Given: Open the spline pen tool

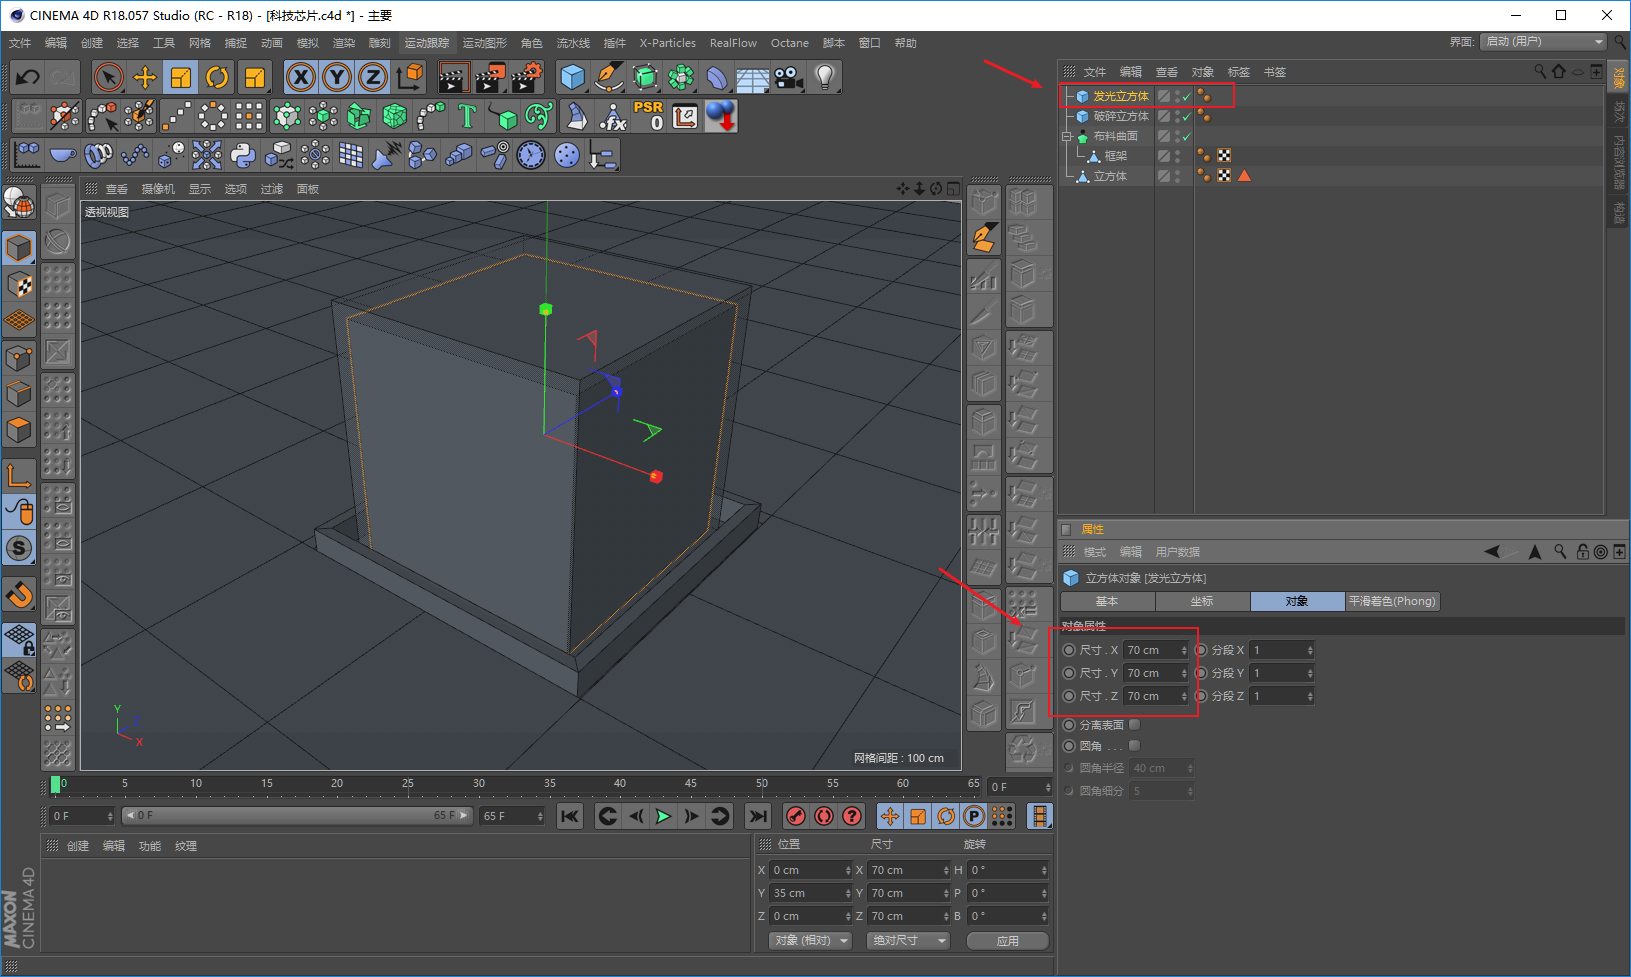Looking at the screenshot, I should pyautogui.click(x=608, y=77).
